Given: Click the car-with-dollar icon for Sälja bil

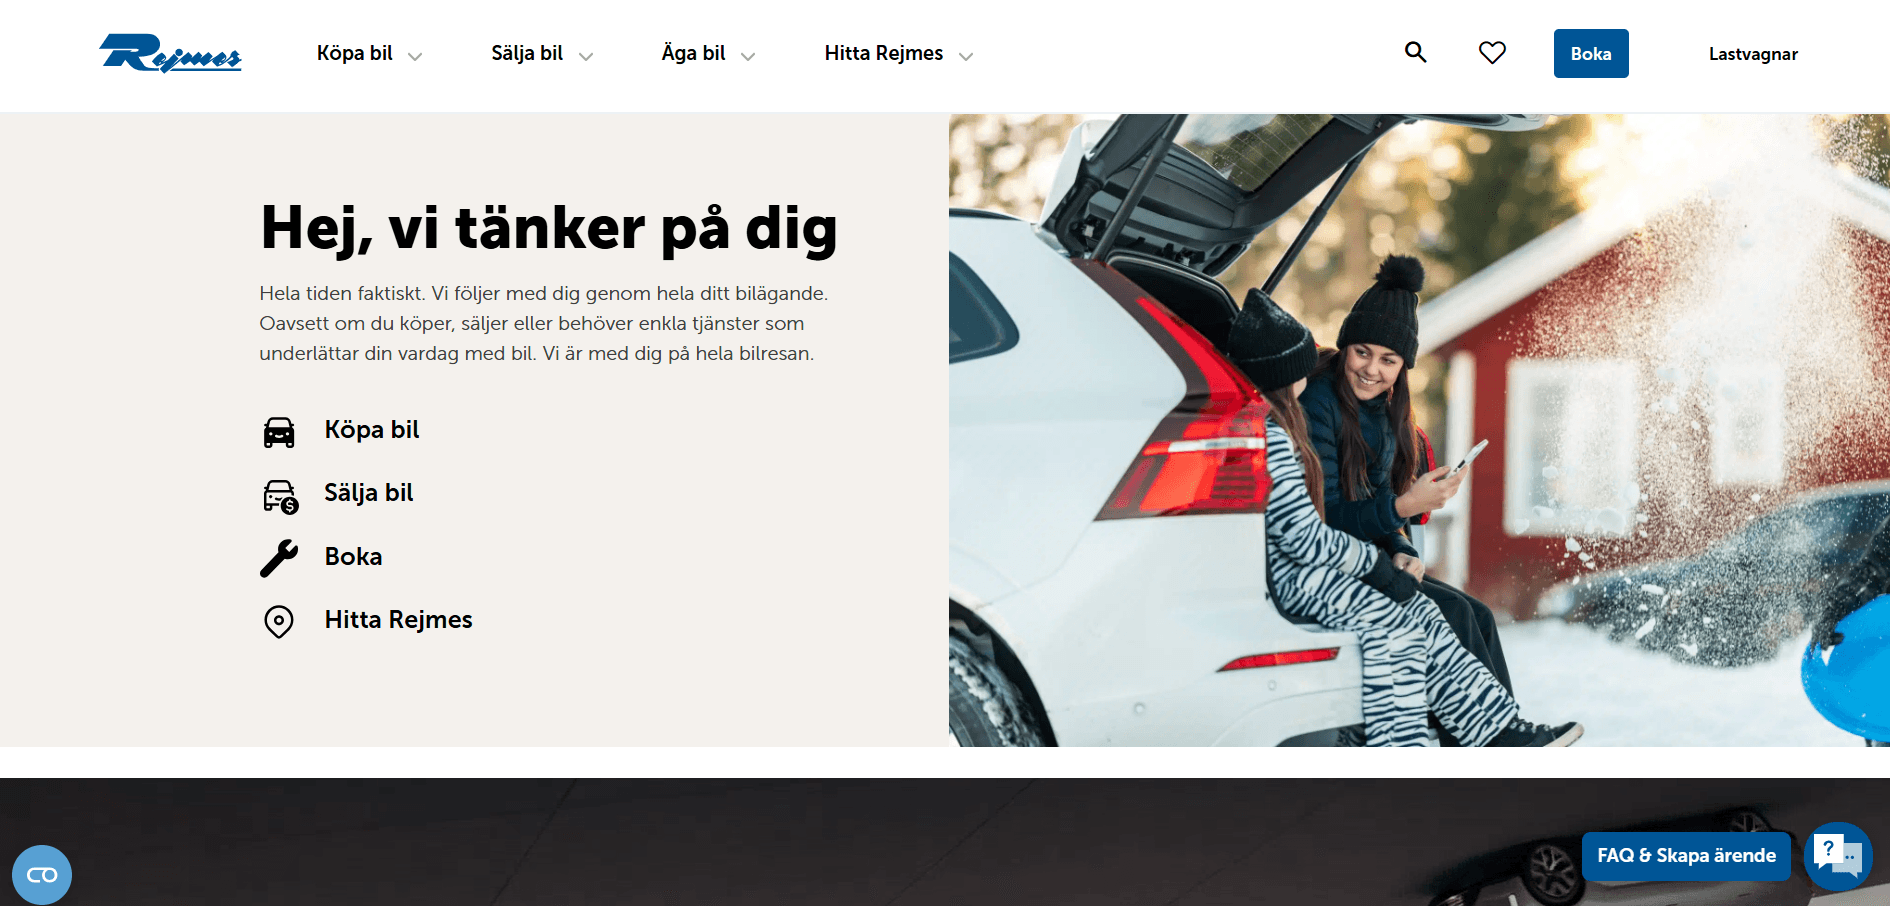Looking at the screenshot, I should pos(280,496).
